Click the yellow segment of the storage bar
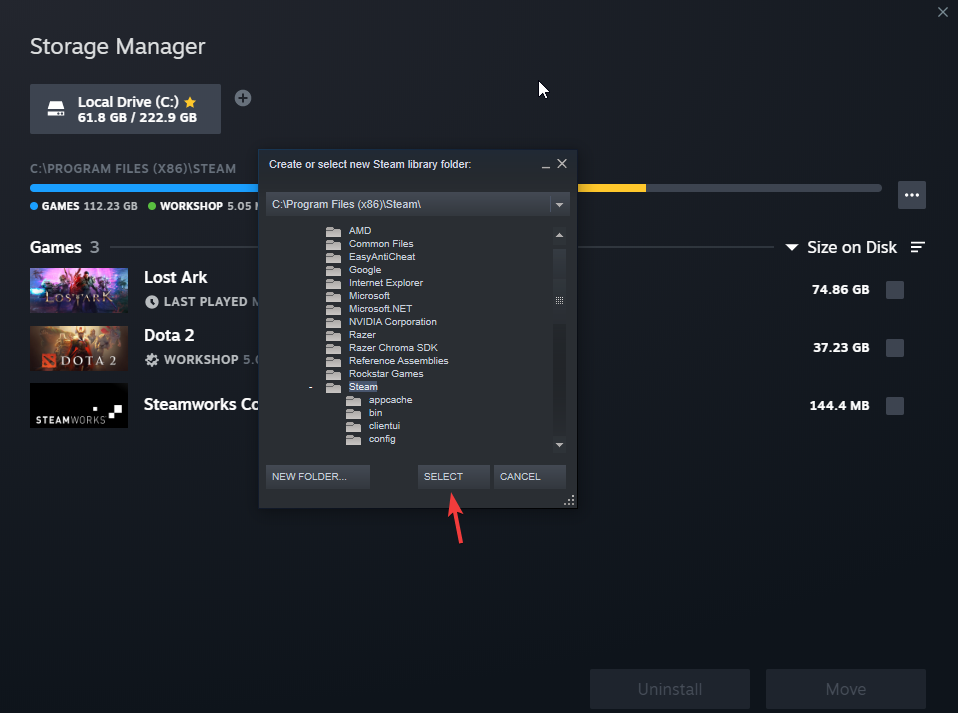The image size is (958, 713). [612, 188]
